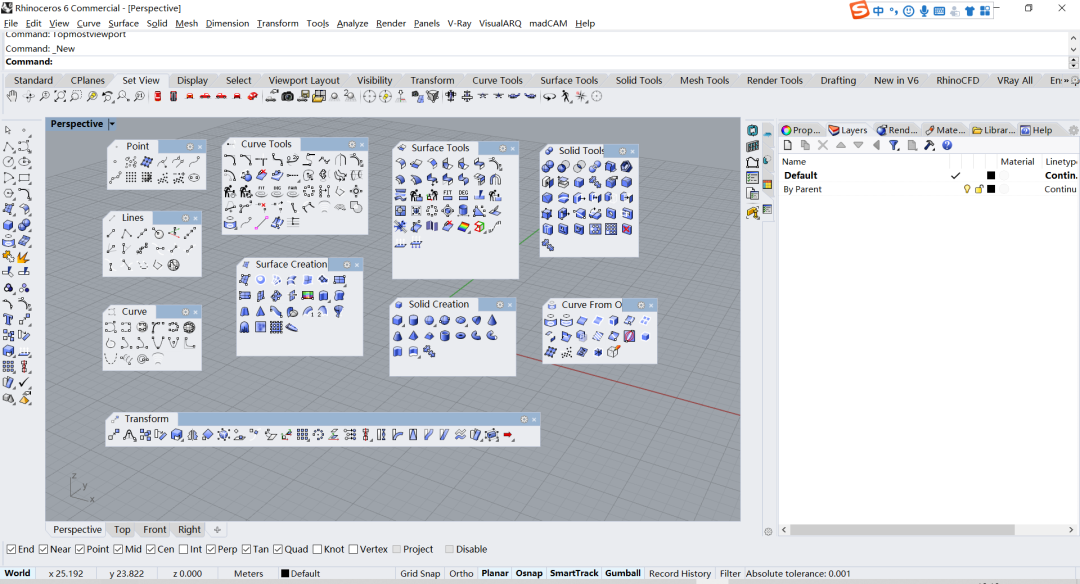This screenshot has height=584, width=1080.
Task: Click the Default layer black color swatch
Action: 991,175
